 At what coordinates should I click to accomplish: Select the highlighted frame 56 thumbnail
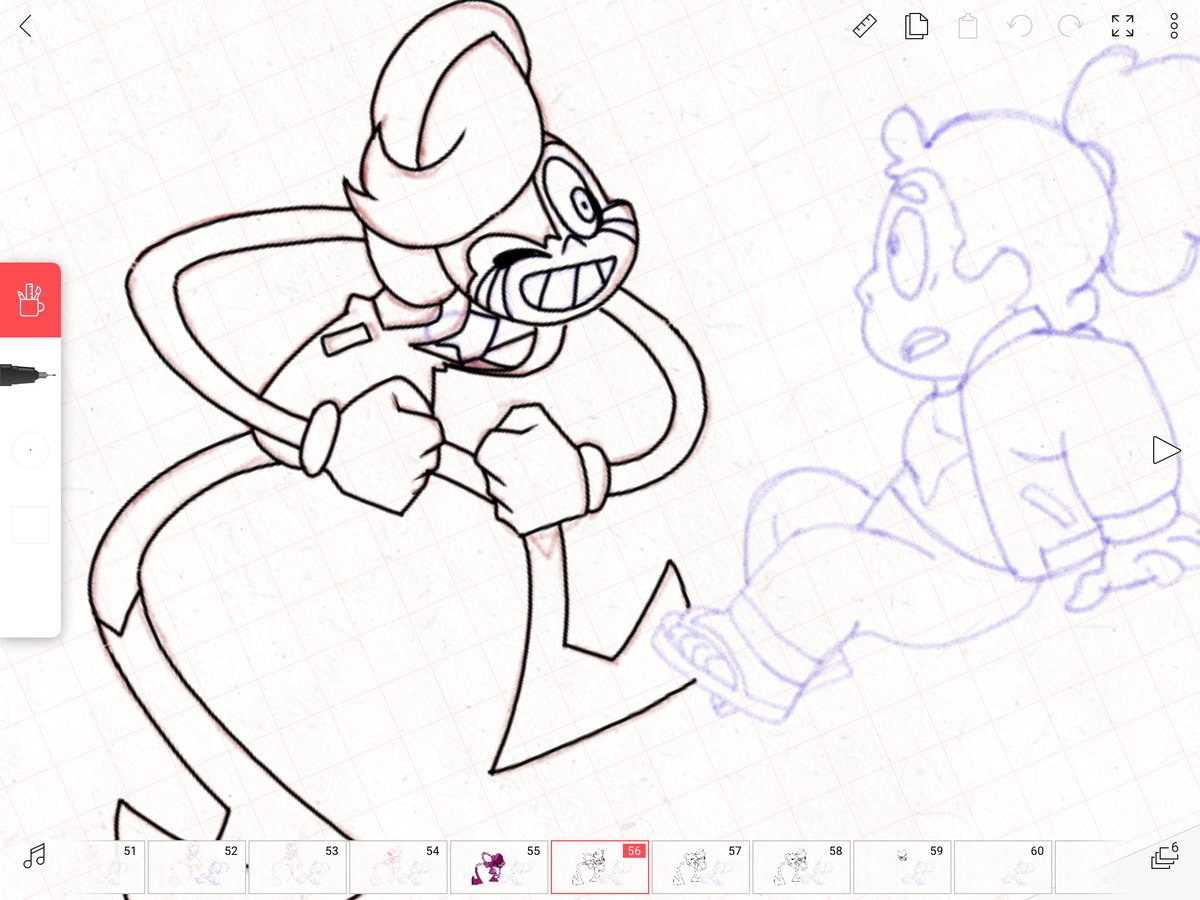click(x=600, y=866)
